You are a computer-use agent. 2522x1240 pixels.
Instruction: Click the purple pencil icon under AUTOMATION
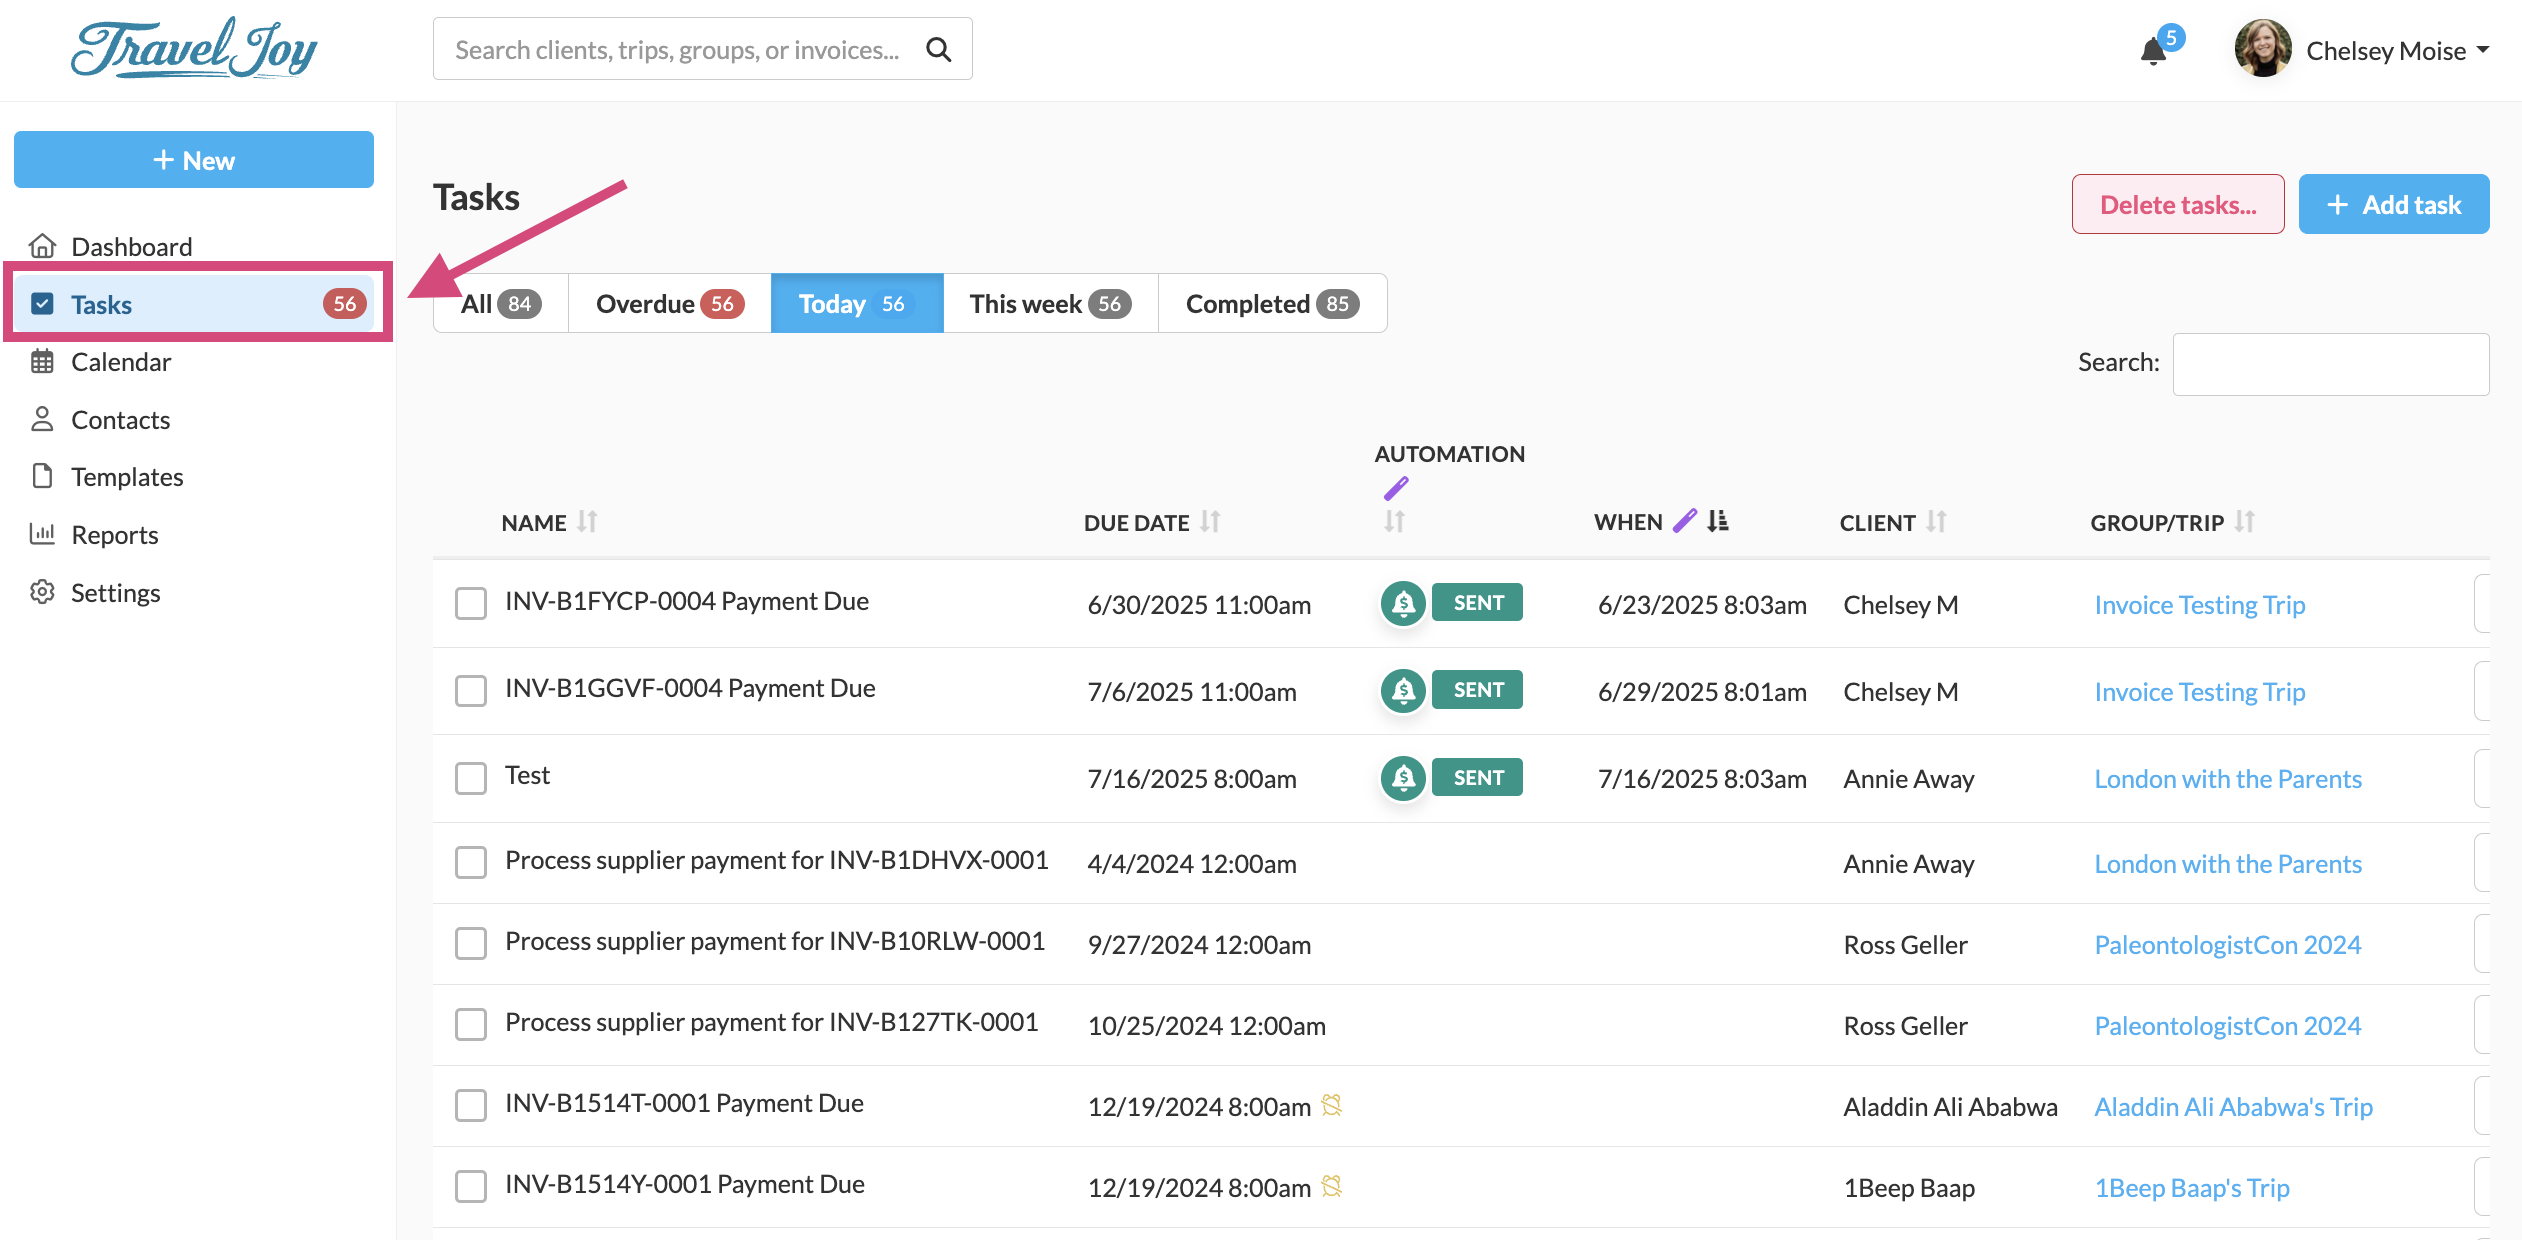click(x=1396, y=488)
